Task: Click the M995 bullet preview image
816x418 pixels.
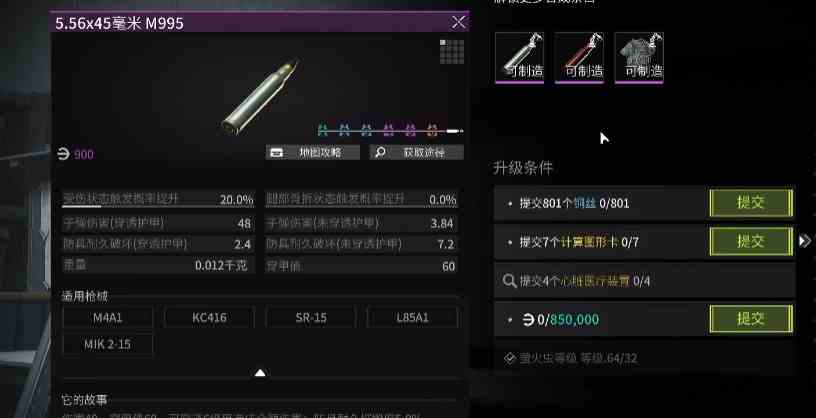Action: point(260,97)
